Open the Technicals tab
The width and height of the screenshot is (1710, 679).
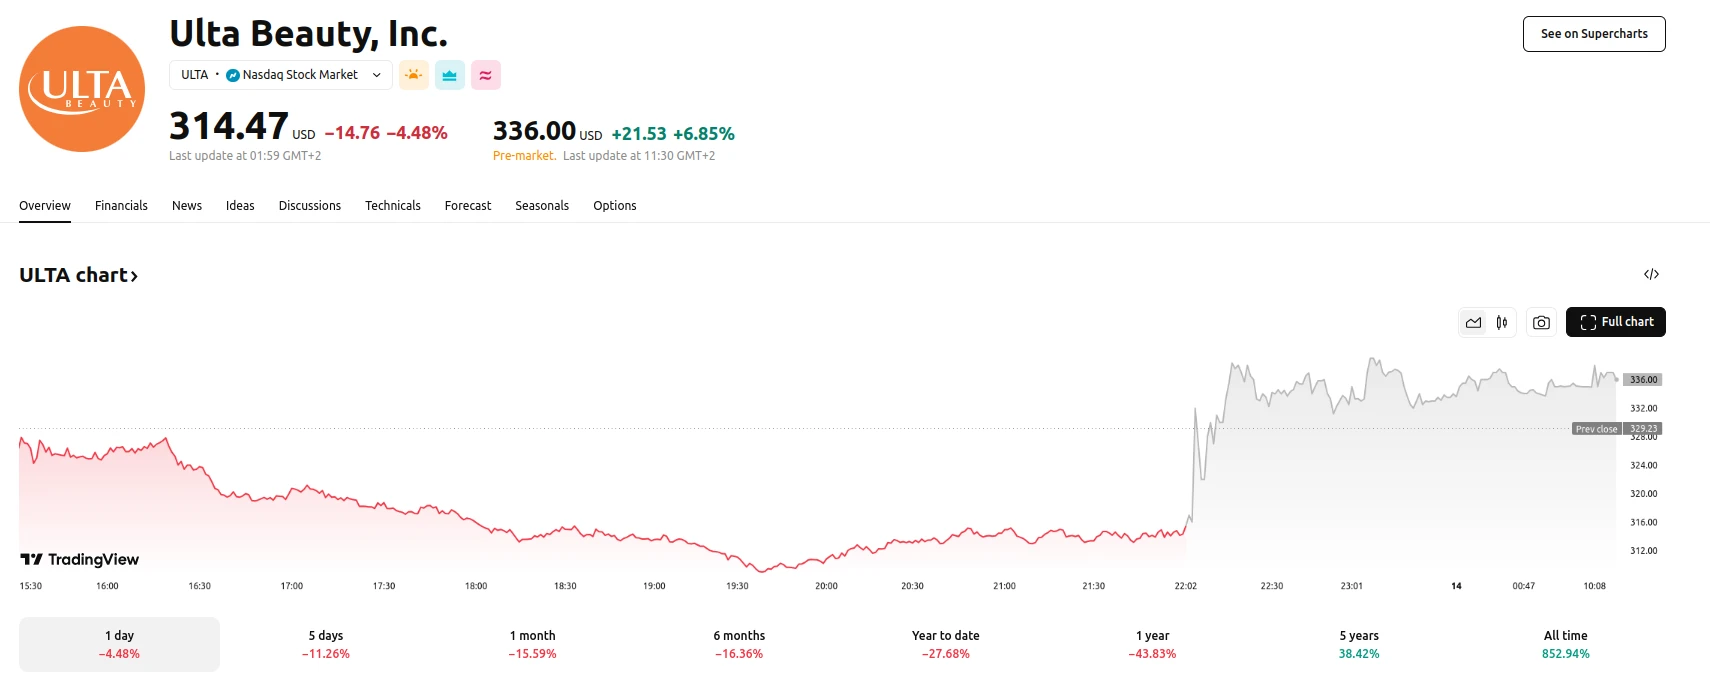tap(393, 206)
